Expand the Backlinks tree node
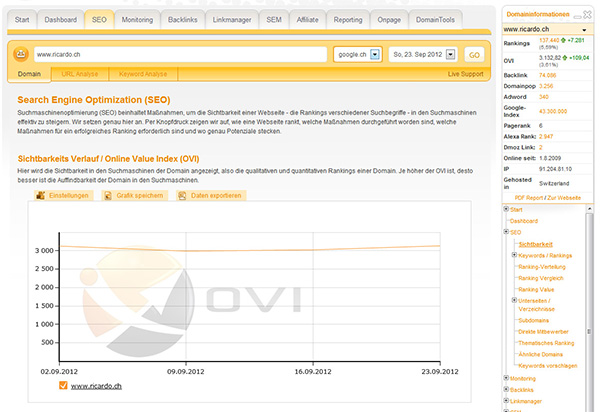600x412 pixels. (x=506, y=389)
